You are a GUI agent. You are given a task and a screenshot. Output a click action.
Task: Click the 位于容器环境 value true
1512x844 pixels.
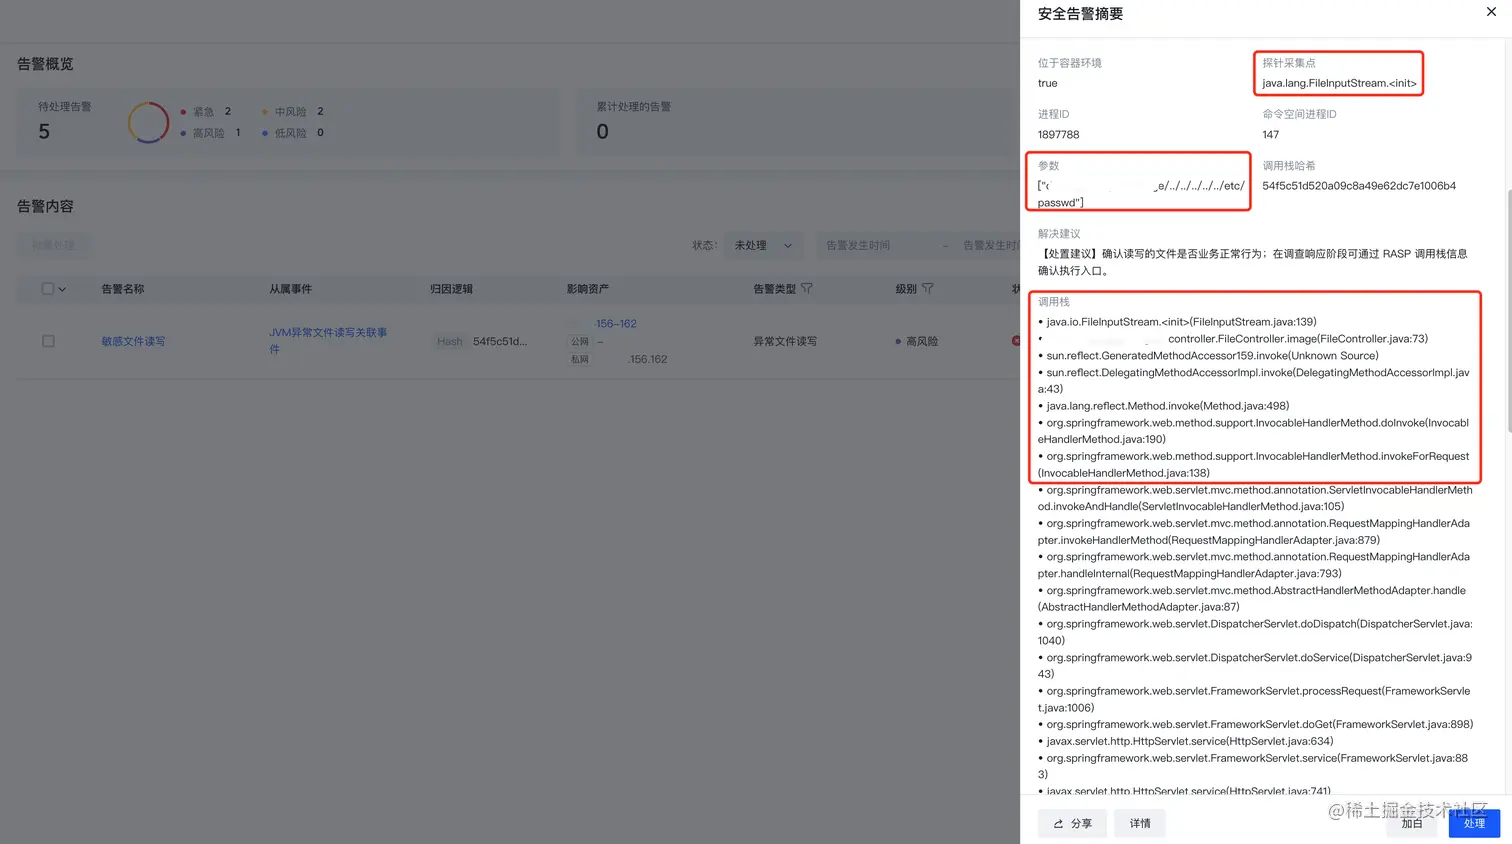(1047, 83)
